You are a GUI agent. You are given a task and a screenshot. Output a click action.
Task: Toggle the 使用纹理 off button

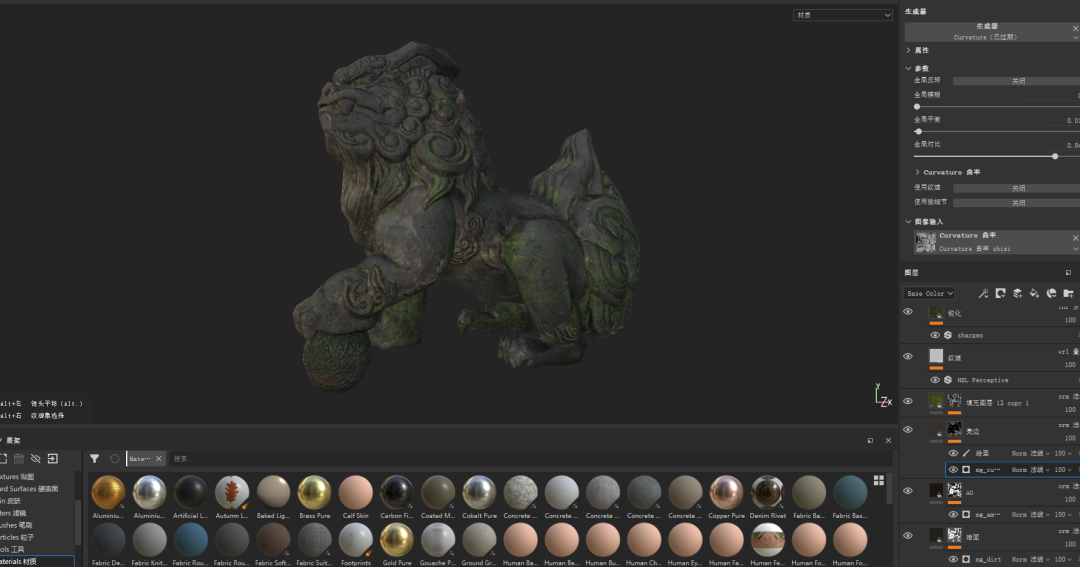click(1017, 188)
